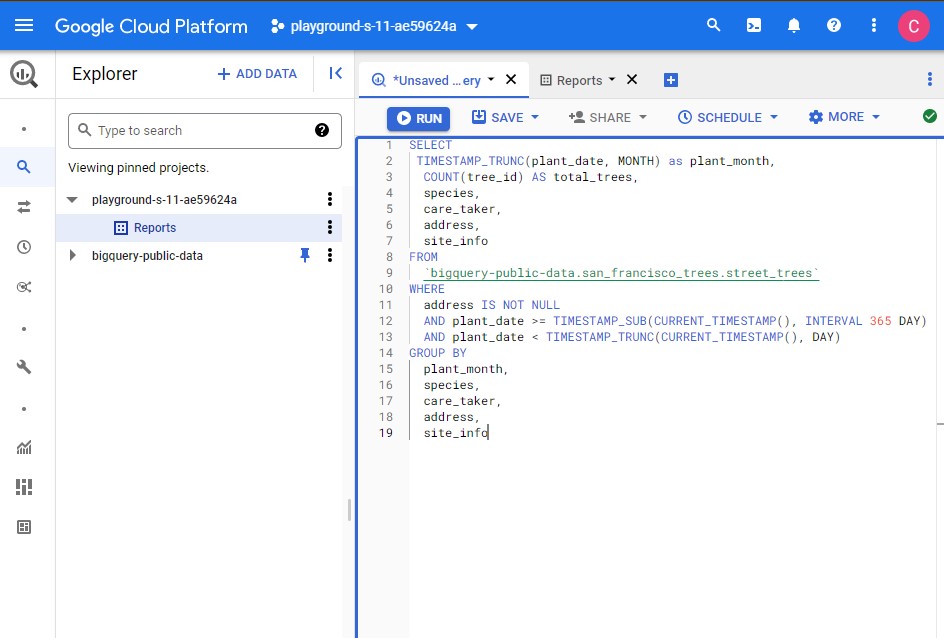This screenshot has height=638, width=944.
Task: Place cursor on SELECT line one
Action: pos(430,145)
